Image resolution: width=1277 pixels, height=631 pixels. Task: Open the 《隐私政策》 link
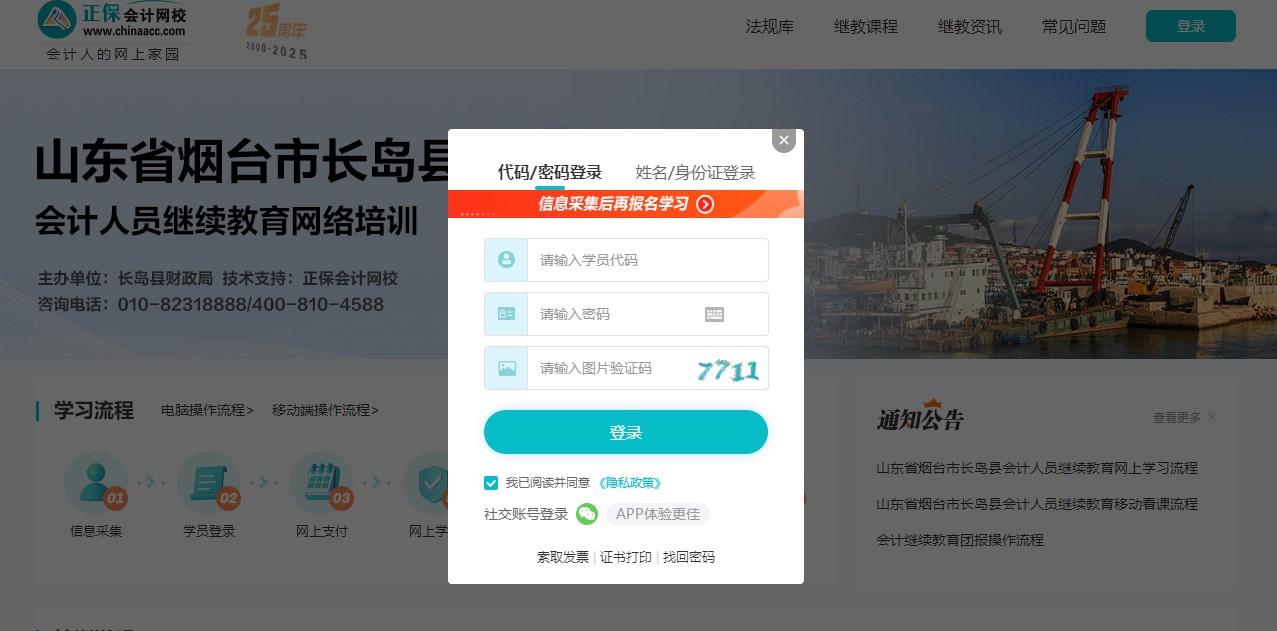pos(630,483)
